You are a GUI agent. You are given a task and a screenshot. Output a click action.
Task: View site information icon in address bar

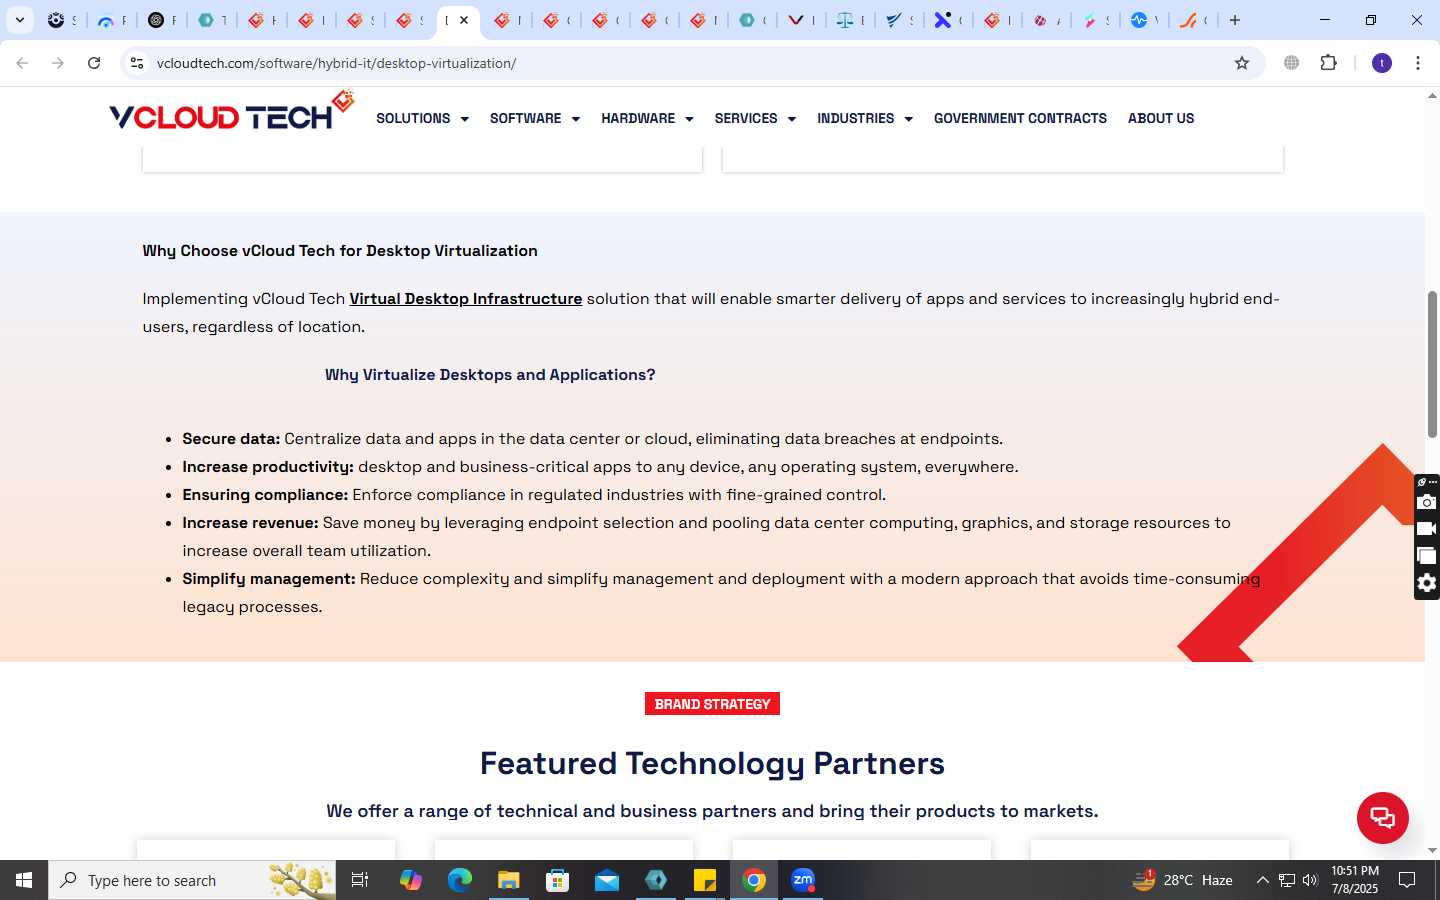click(x=137, y=63)
